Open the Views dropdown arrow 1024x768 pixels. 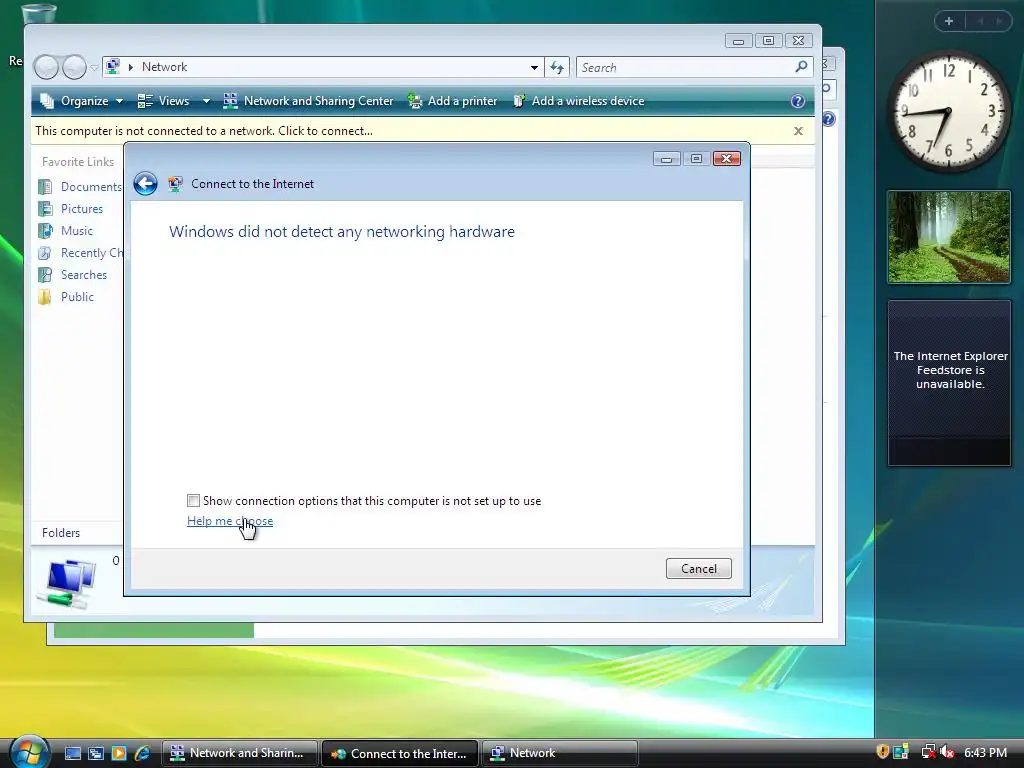coord(206,101)
